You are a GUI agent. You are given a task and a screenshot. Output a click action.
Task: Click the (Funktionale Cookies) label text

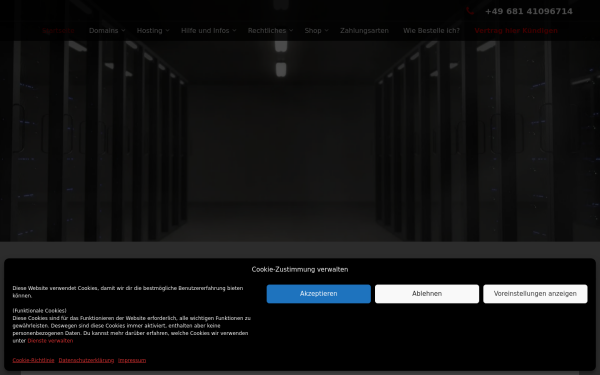[x=39, y=311]
